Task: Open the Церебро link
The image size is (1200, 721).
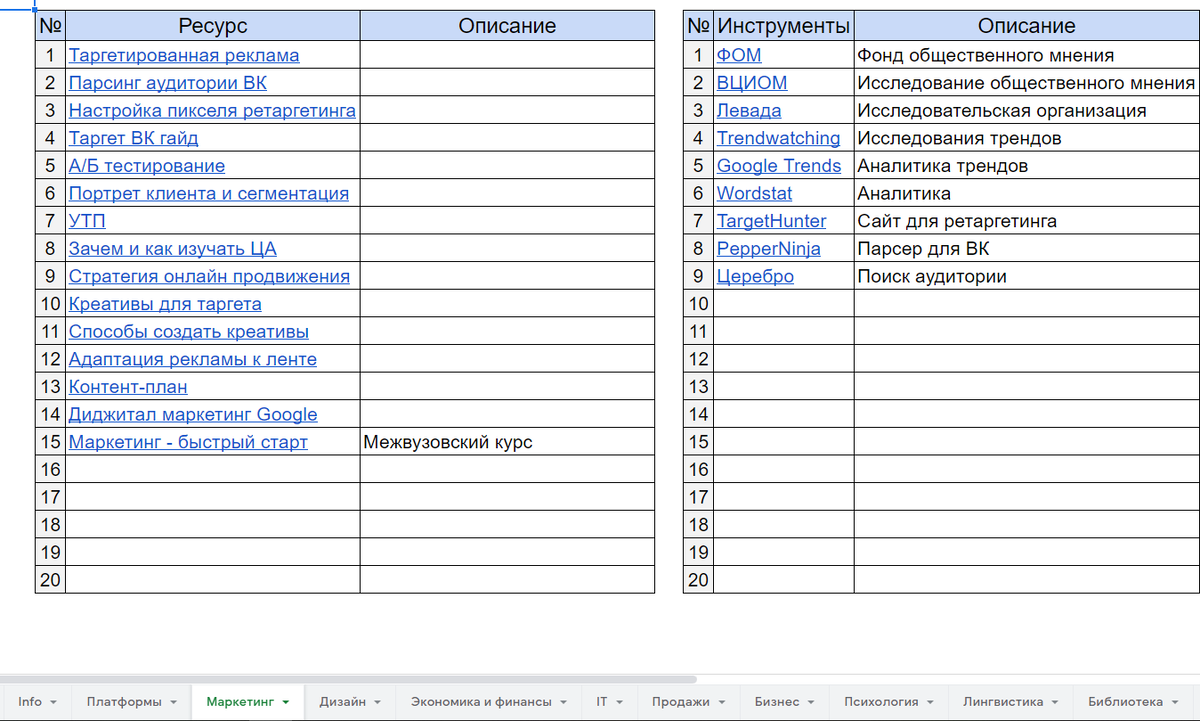Action: coord(755,276)
